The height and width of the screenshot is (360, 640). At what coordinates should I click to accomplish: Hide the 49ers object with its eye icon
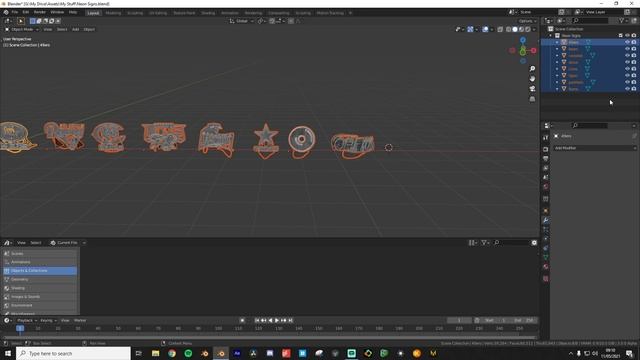click(x=627, y=42)
